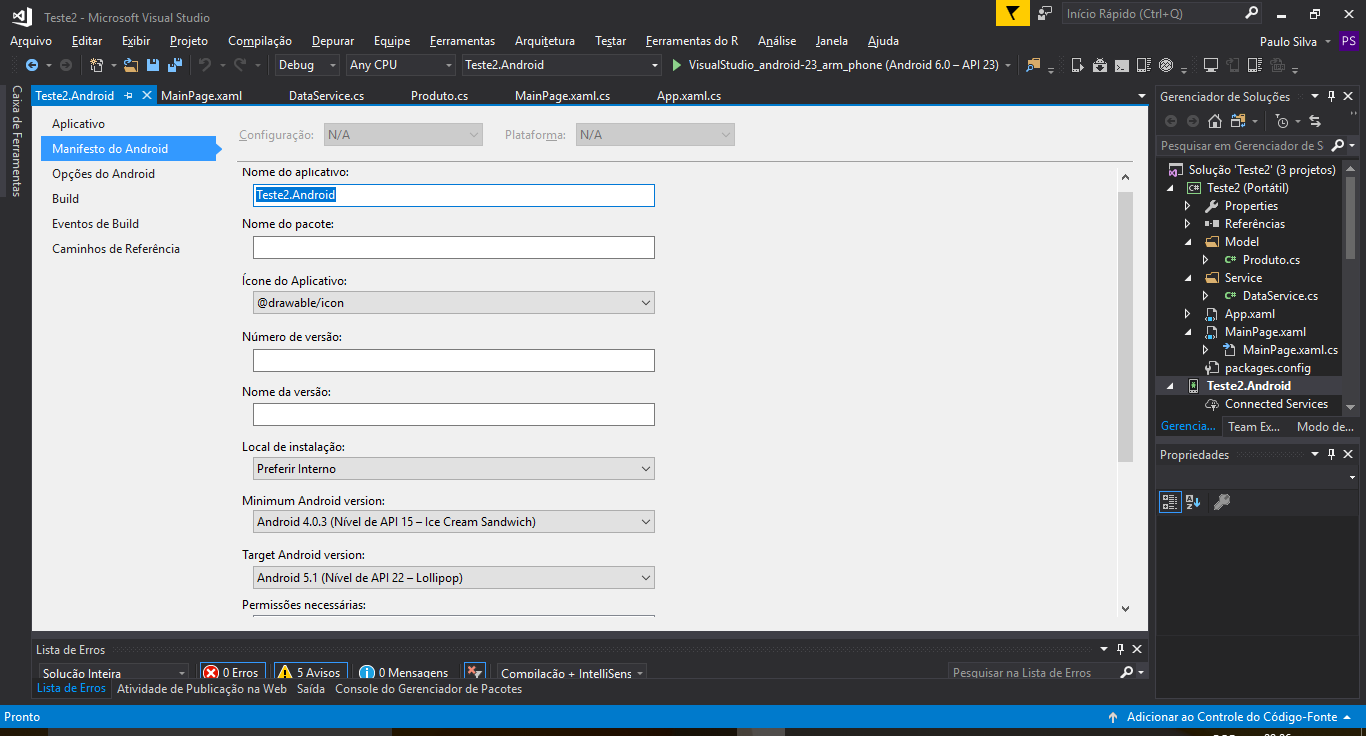Open the Debug configuration dropdown

308,65
